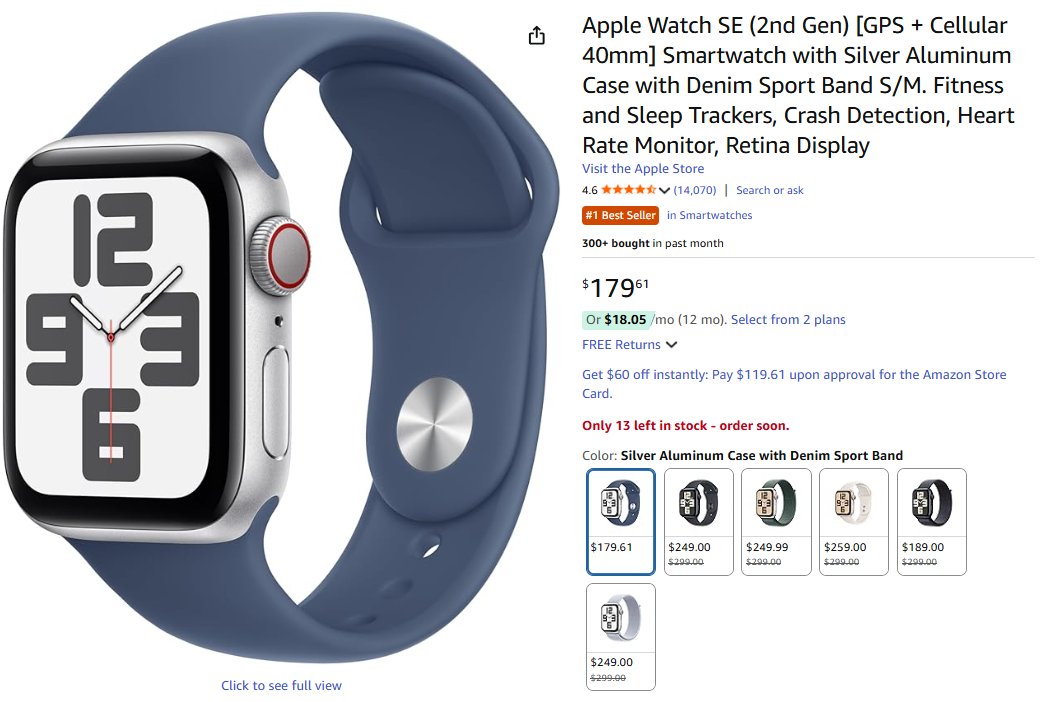Select the starlight band priced $259.00
Viewport: 1051px width, 702px height.
point(854,522)
